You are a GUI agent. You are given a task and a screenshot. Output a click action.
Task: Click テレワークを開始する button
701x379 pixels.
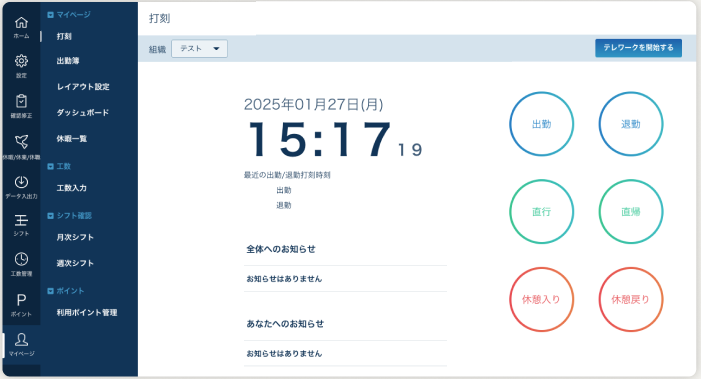pos(638,48)
